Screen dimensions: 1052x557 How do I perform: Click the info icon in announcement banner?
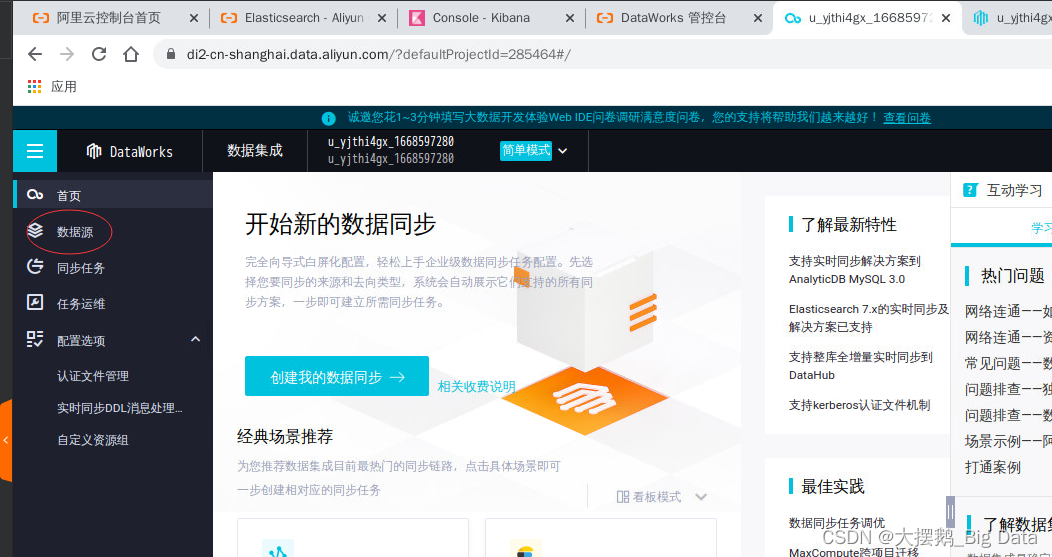point(329,119)
